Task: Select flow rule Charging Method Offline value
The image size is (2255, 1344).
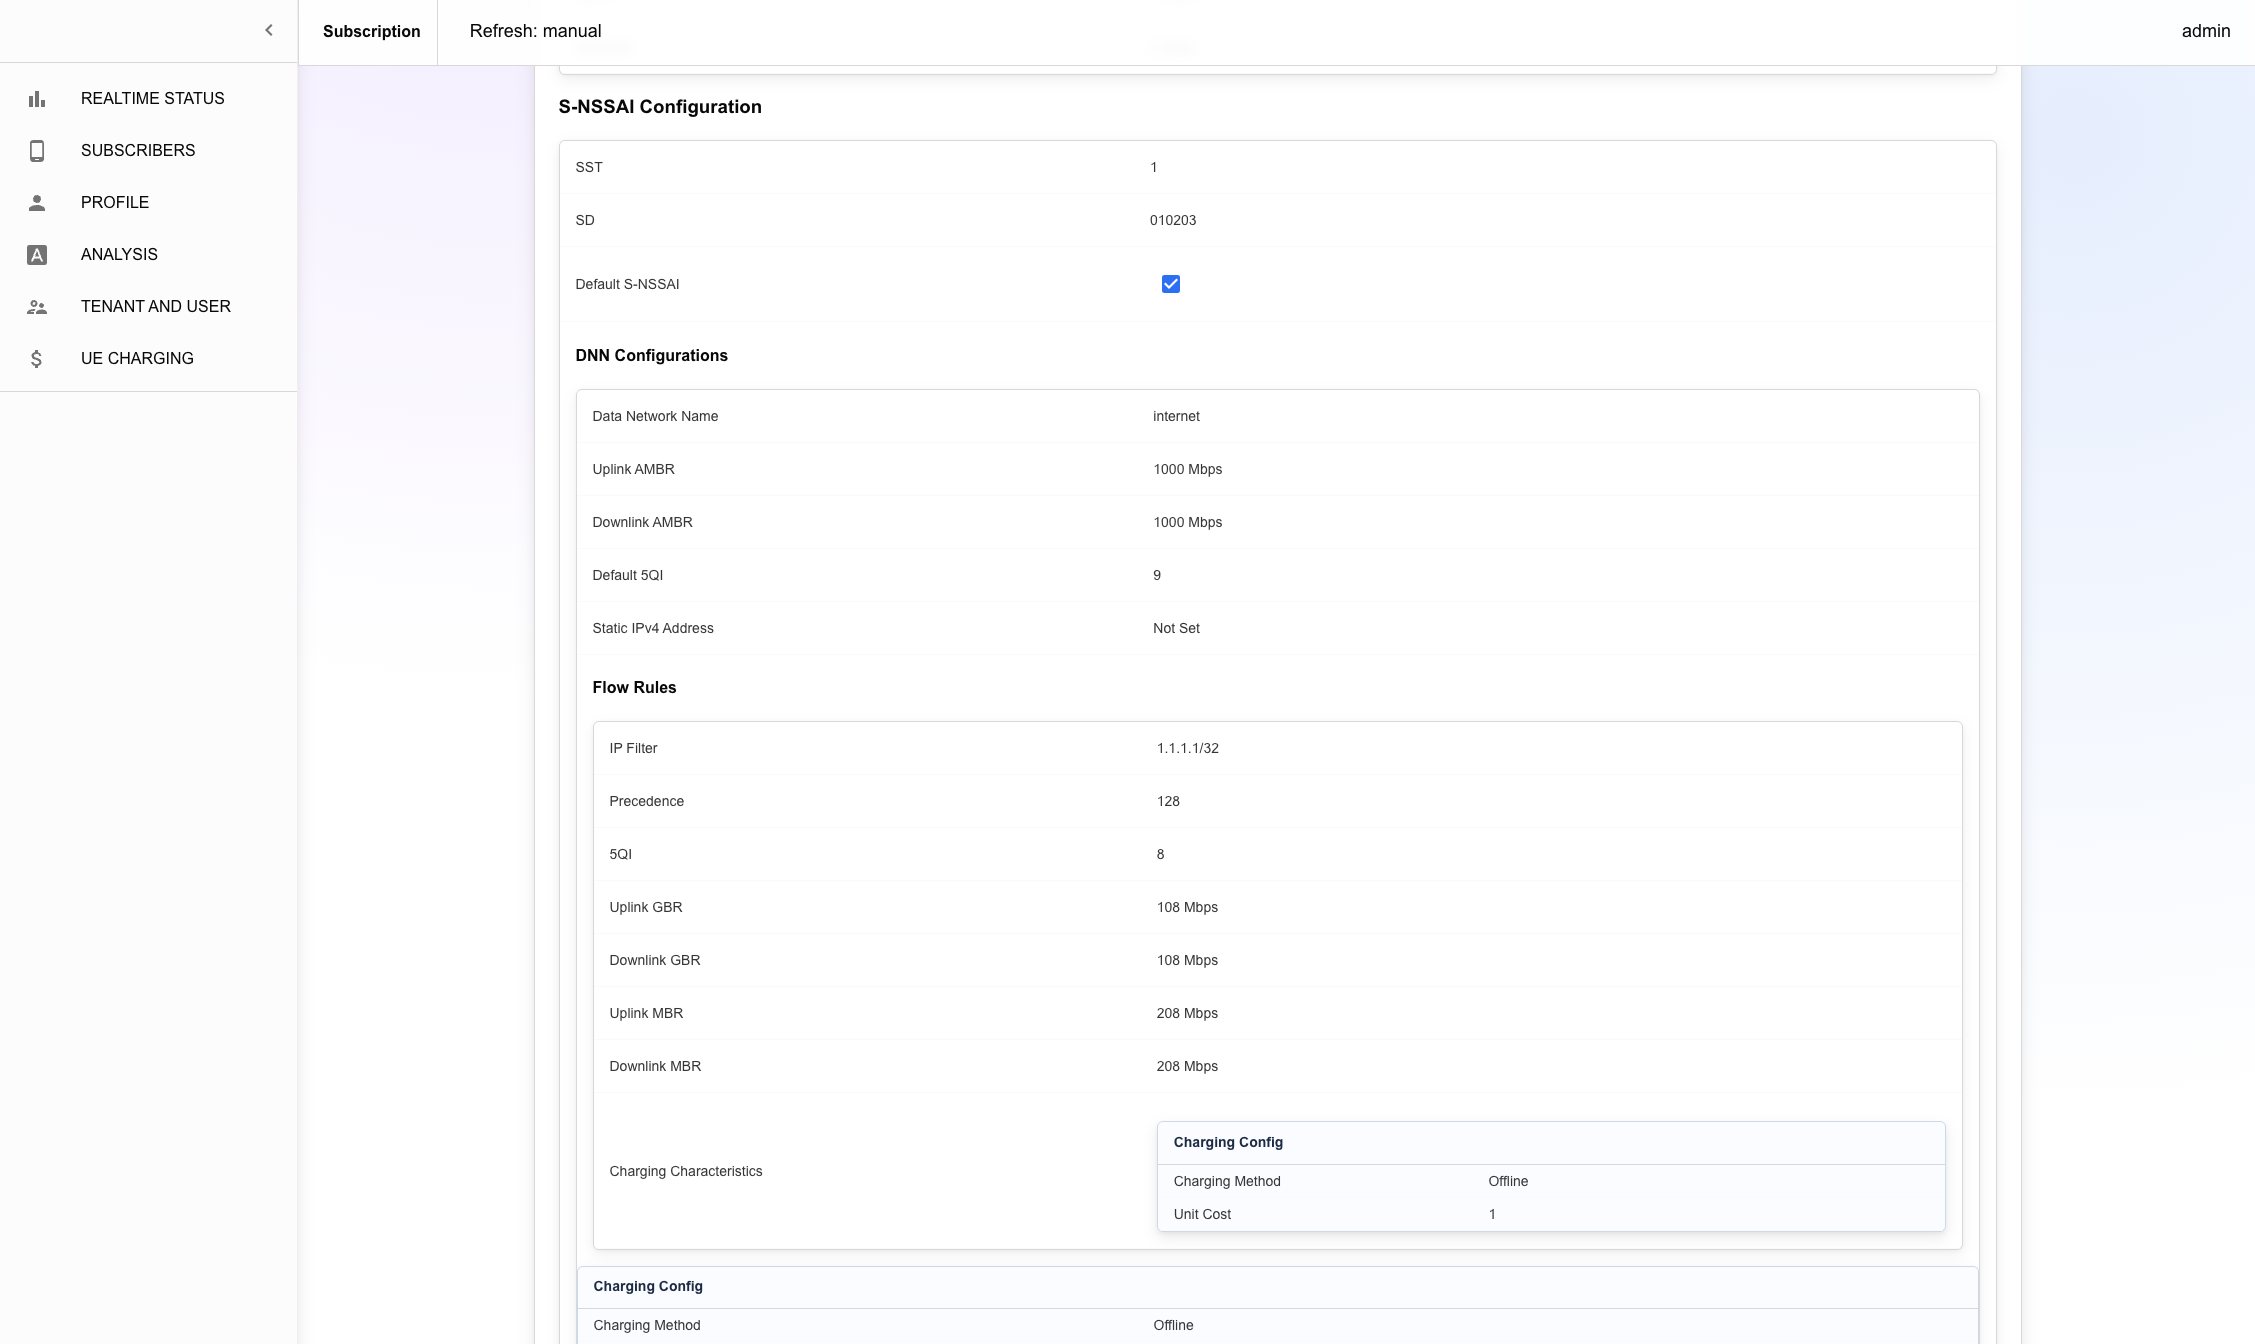Action: click(1508, 1181)
